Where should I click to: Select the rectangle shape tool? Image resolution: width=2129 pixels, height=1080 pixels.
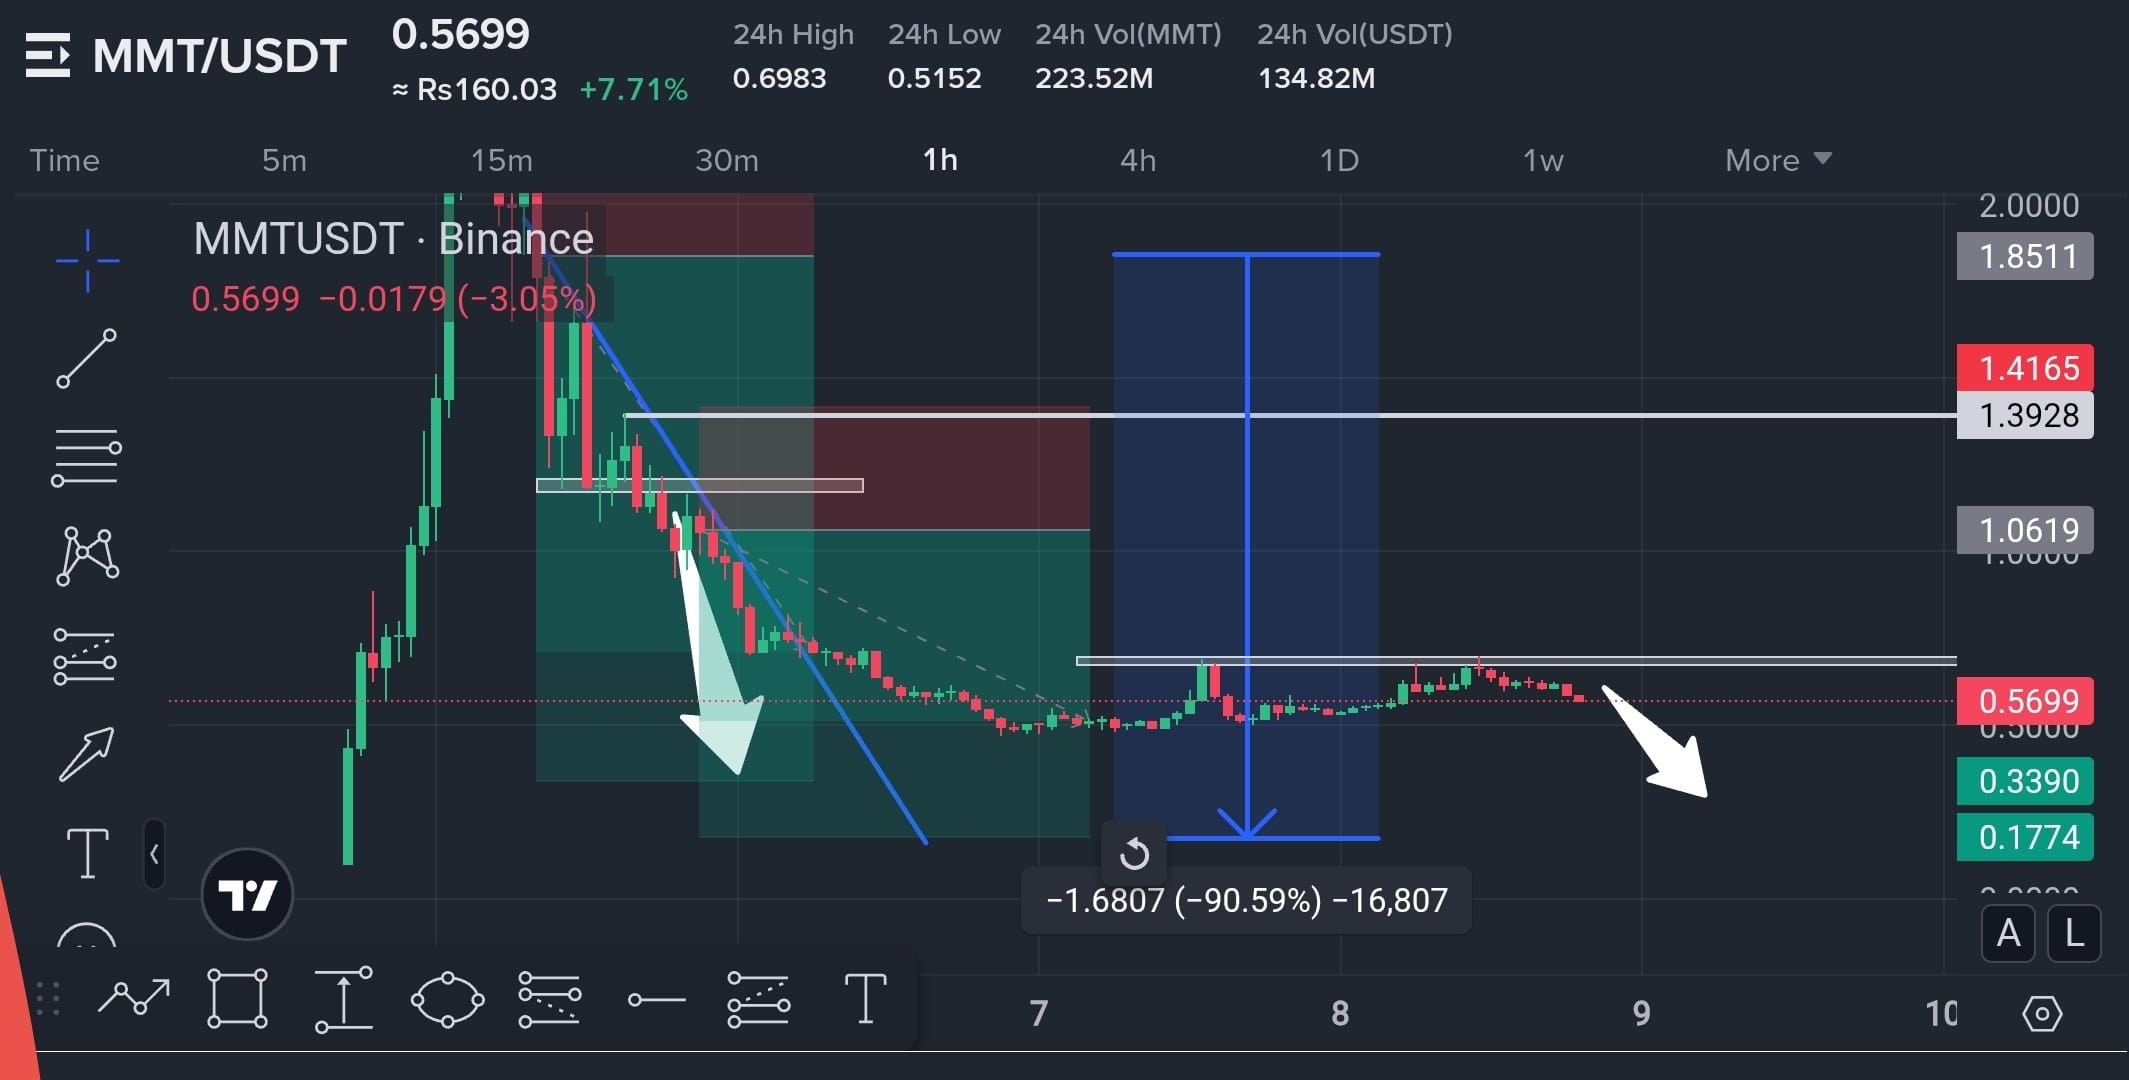point(237,998)
